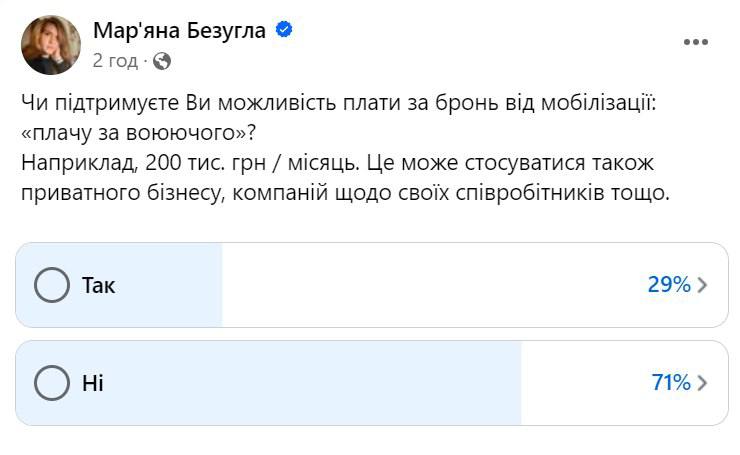The height and width of the screenshot is (455, 740).
Task: Open Мар'яна Безугла profile picture
Action: [x=50, y=45]
